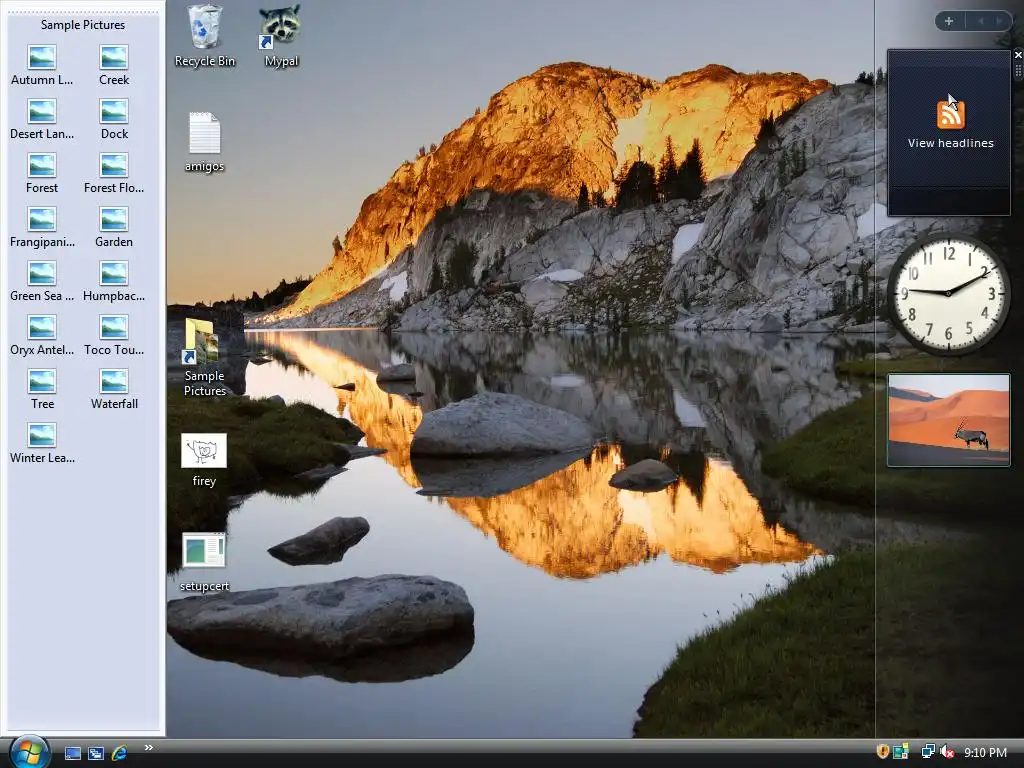Open the Recycle Bin desktop icon
The image size is (1024, 768).
click(x=205, y=36)
